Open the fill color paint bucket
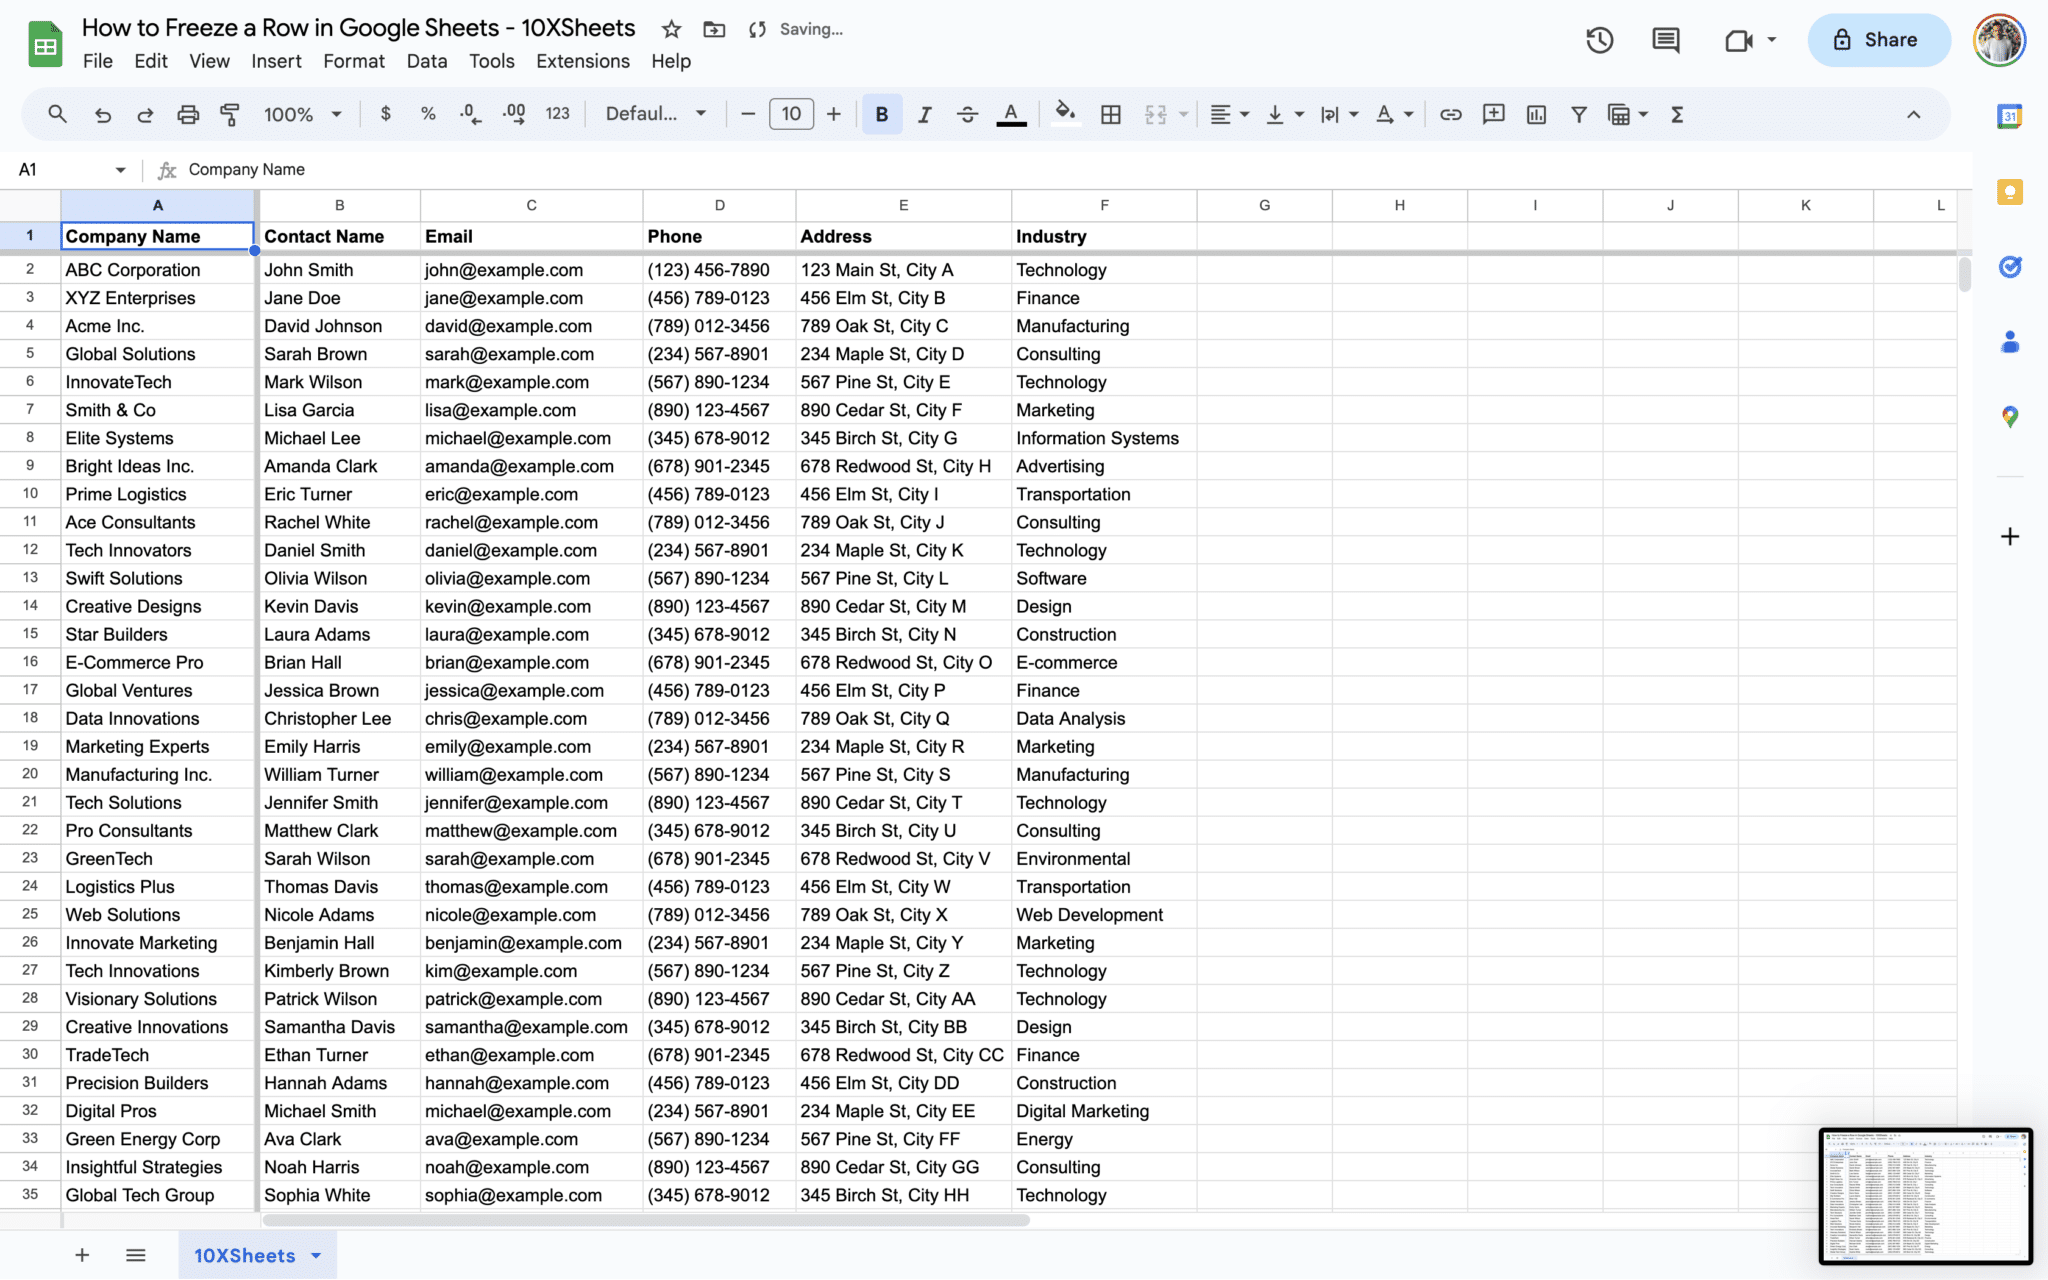2048x1280 pixels. point(1065,114)
